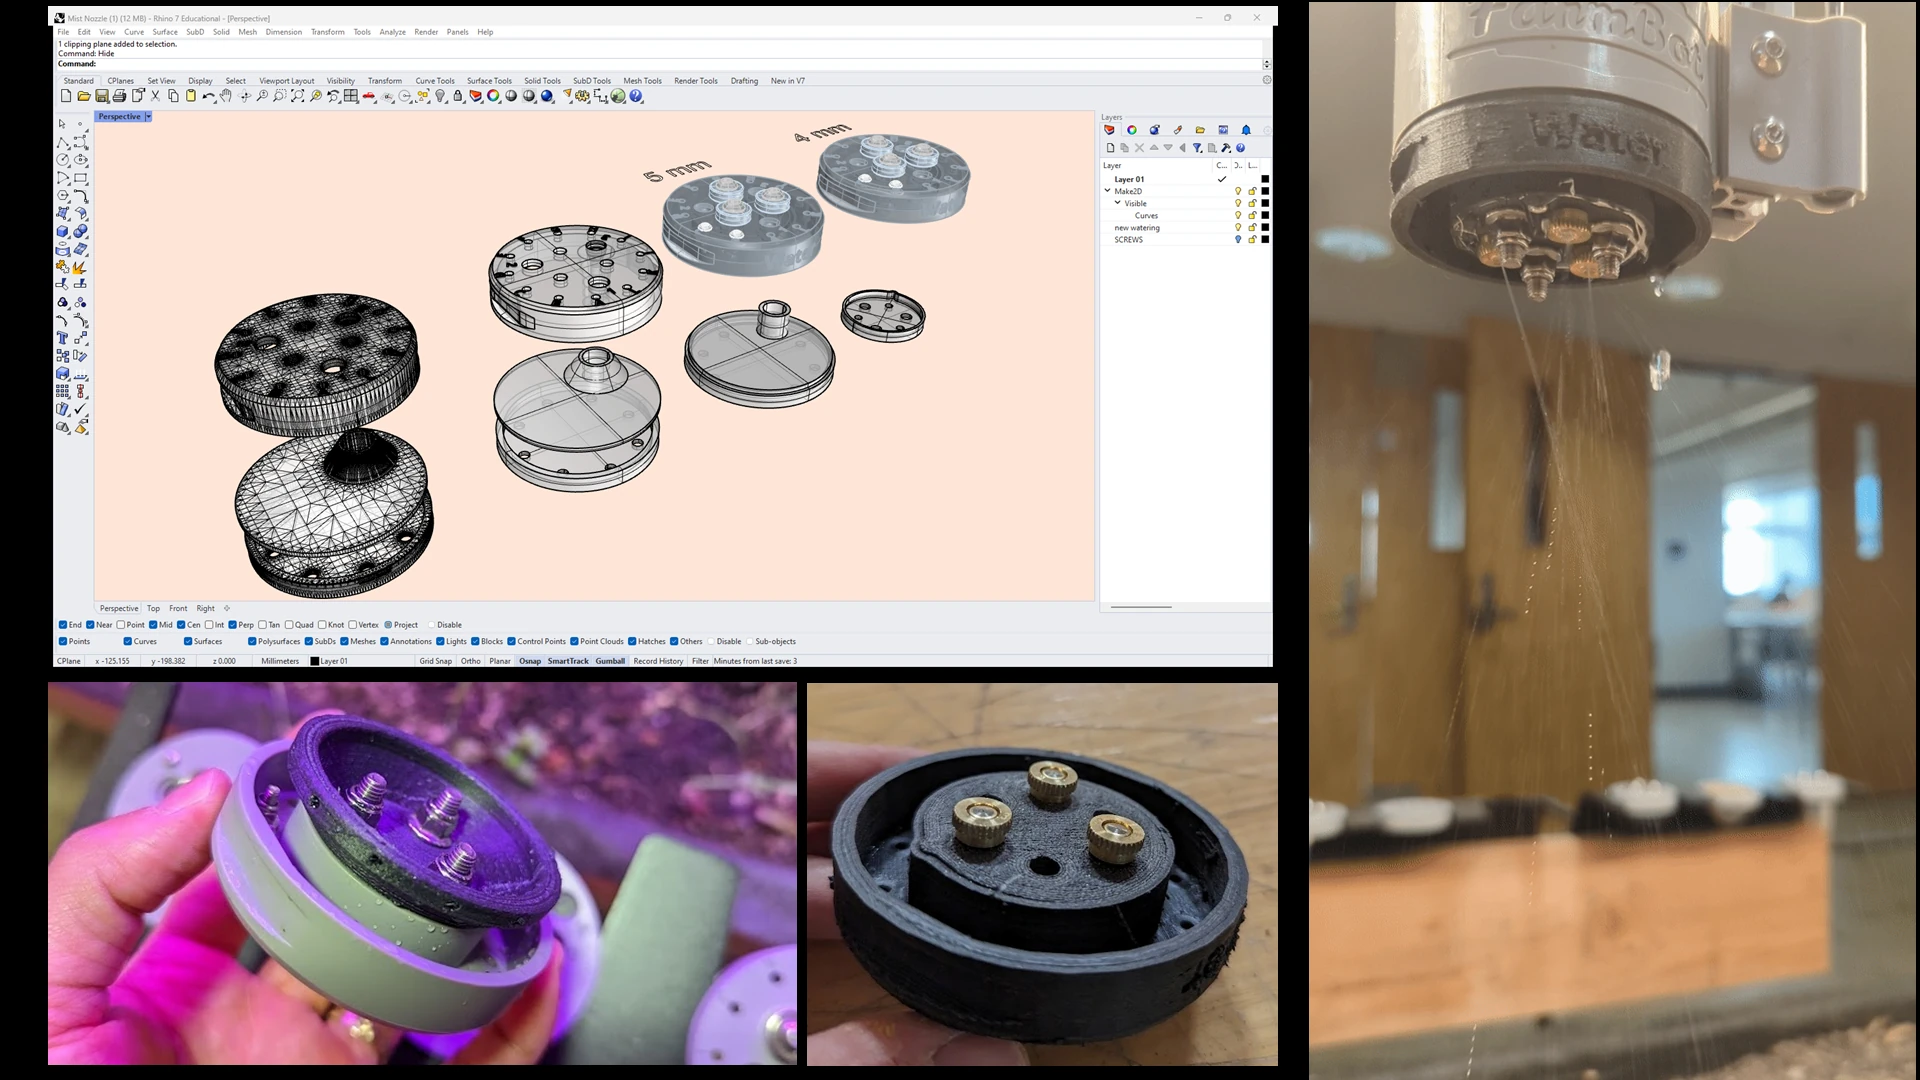Click the Layer 01 black color swatch
The height and width of the screenshot is (1080, 1920).
tap(1265, 179)
